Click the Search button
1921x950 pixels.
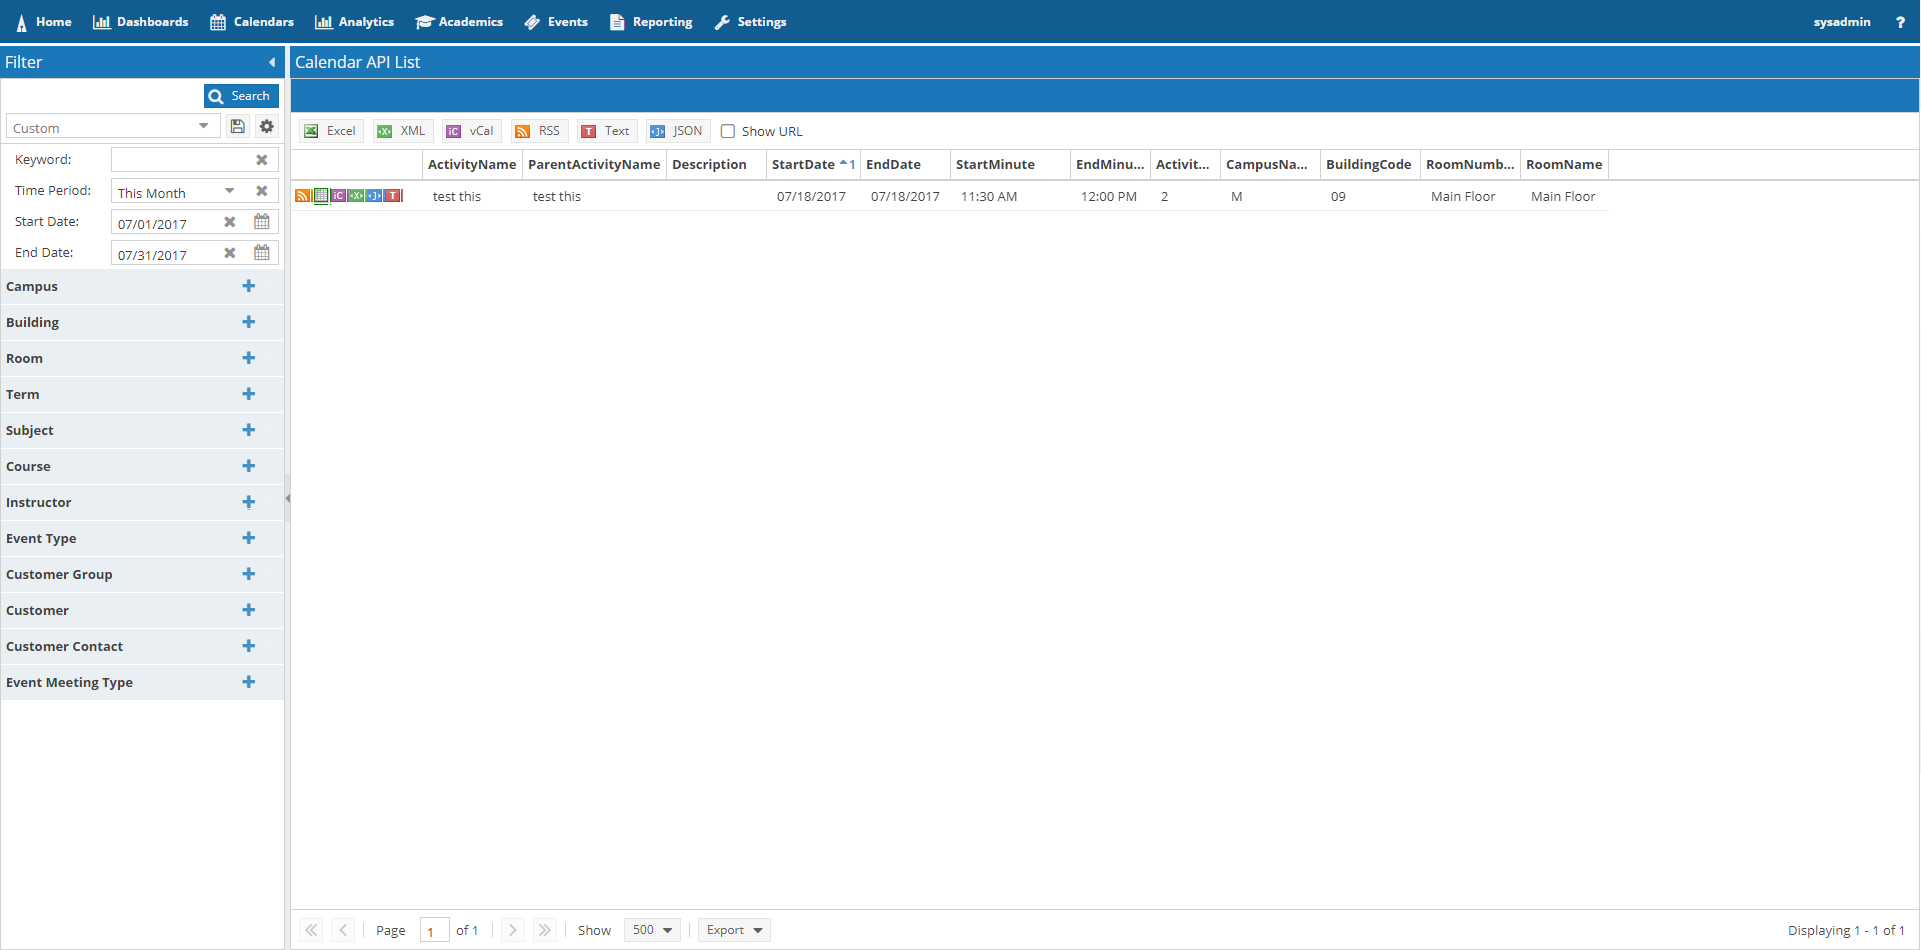(x=241, y=96)
